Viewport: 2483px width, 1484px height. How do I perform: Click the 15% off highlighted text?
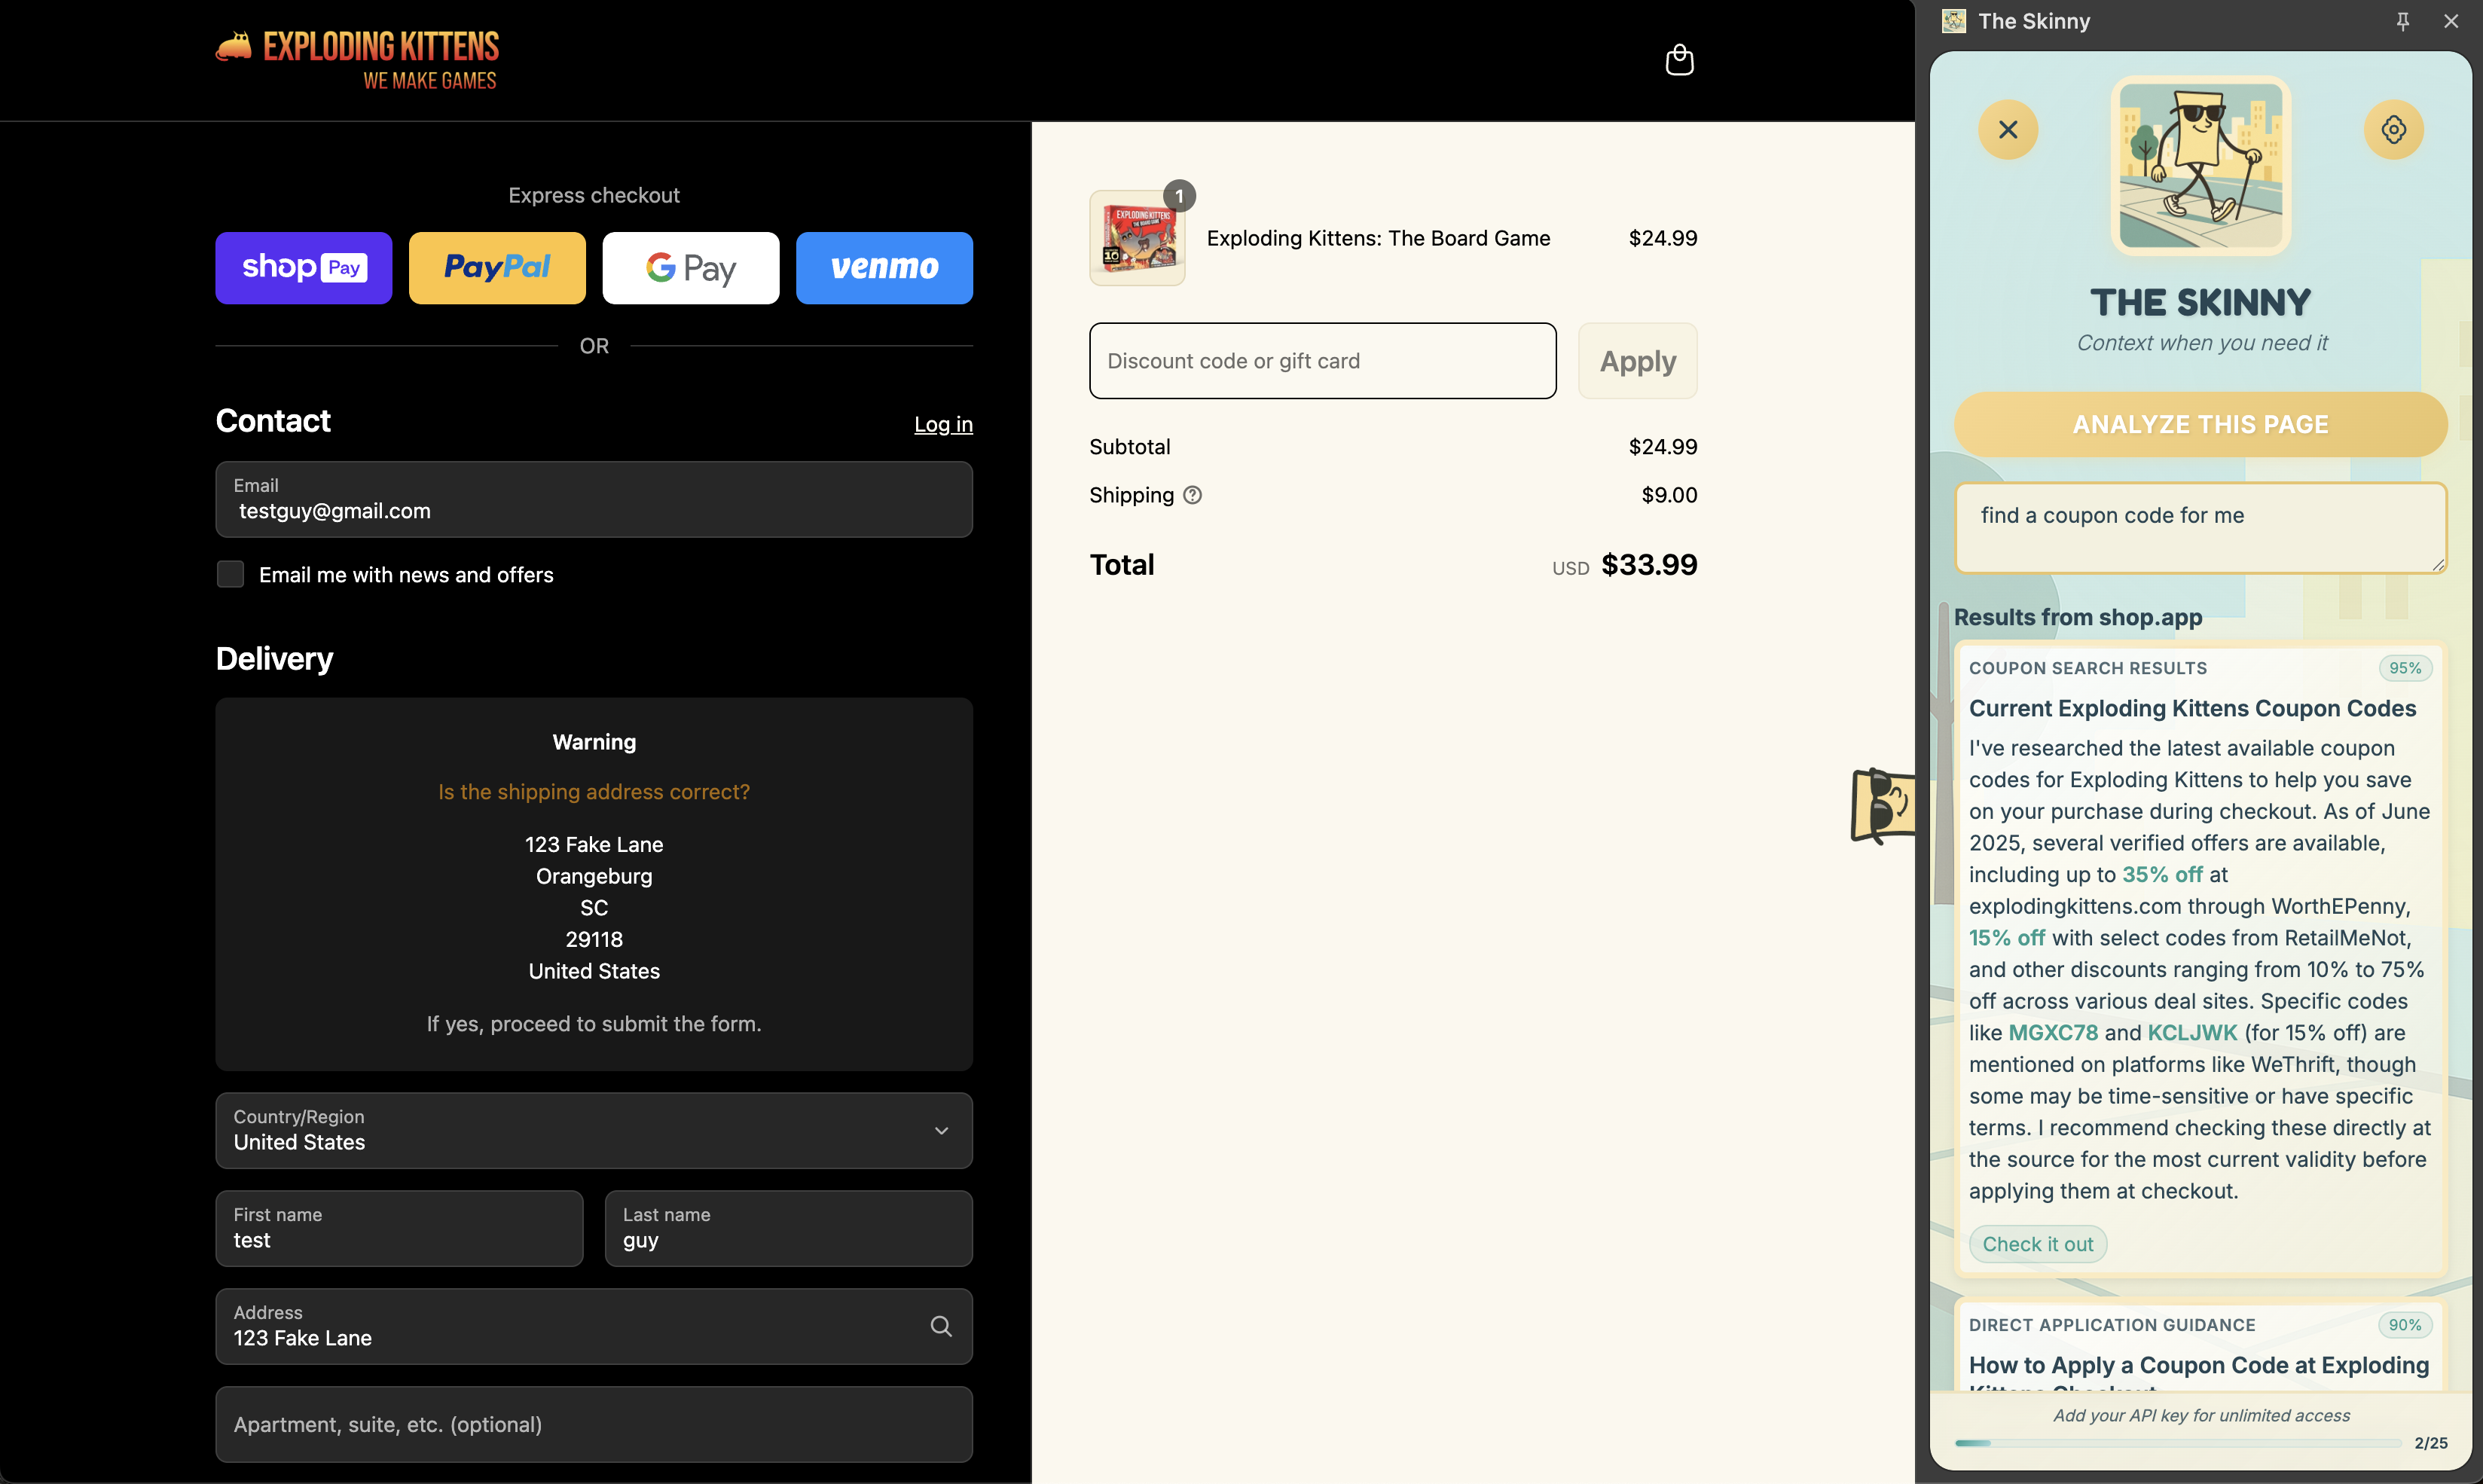tap(2007, 937)
